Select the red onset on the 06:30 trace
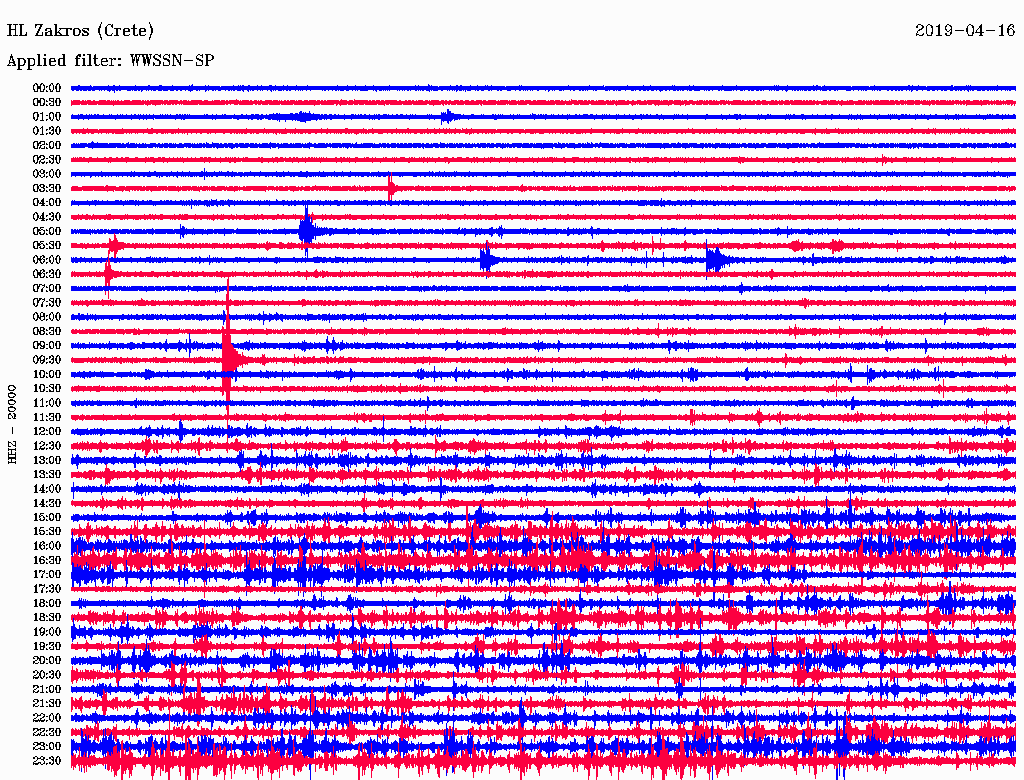The image size is (1024, 780). 109,273
